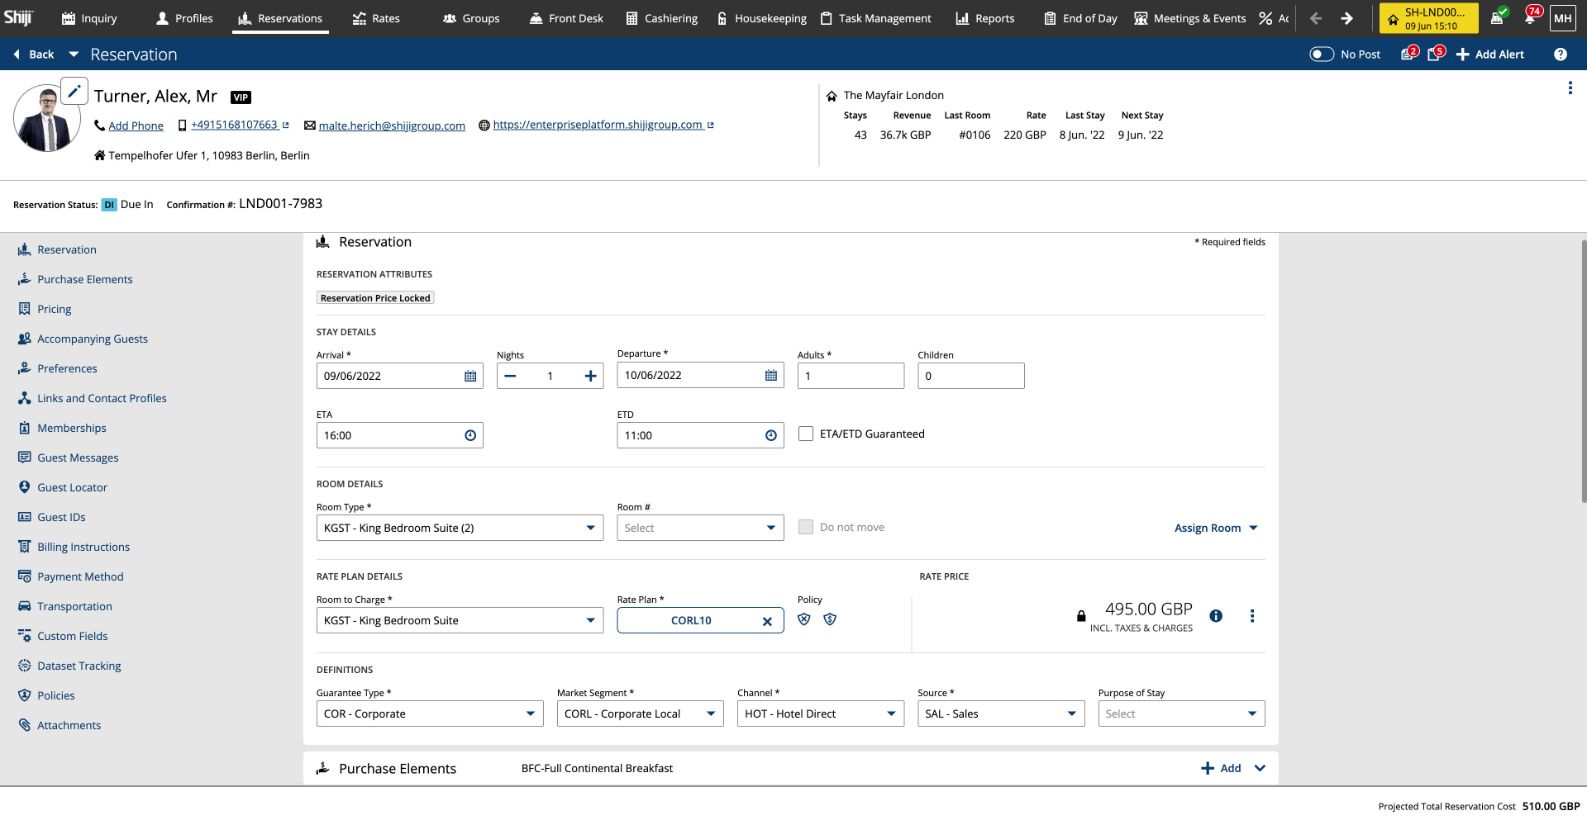Open the Housekeeping menu
The image size is (1587, 825).
tap(761, 18)
